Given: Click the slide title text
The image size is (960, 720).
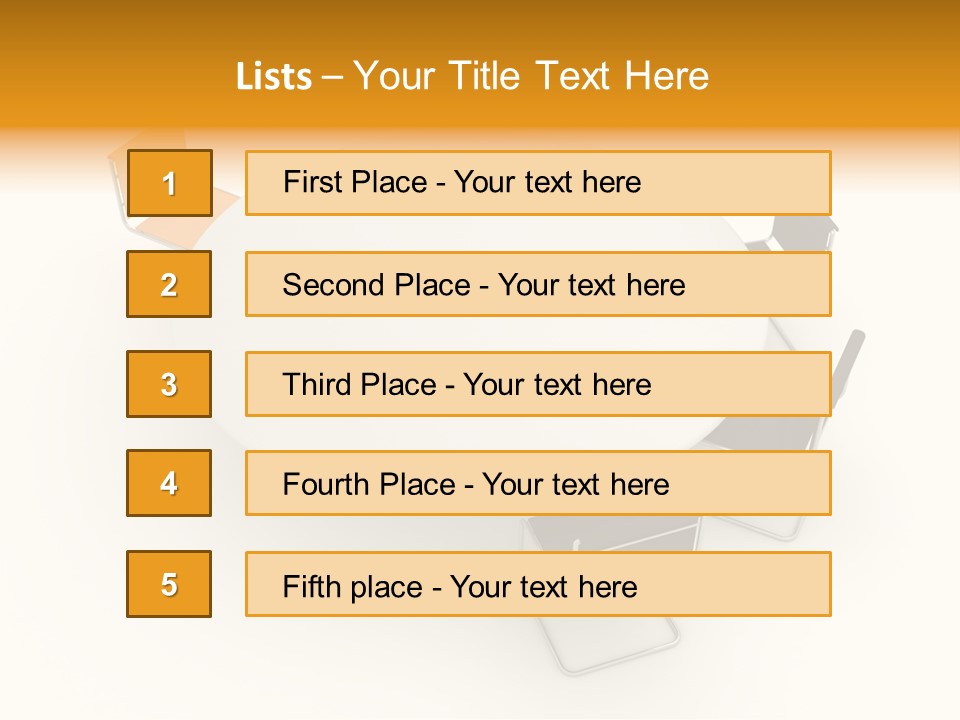Looking at the screenshot, I should [472, 76].
